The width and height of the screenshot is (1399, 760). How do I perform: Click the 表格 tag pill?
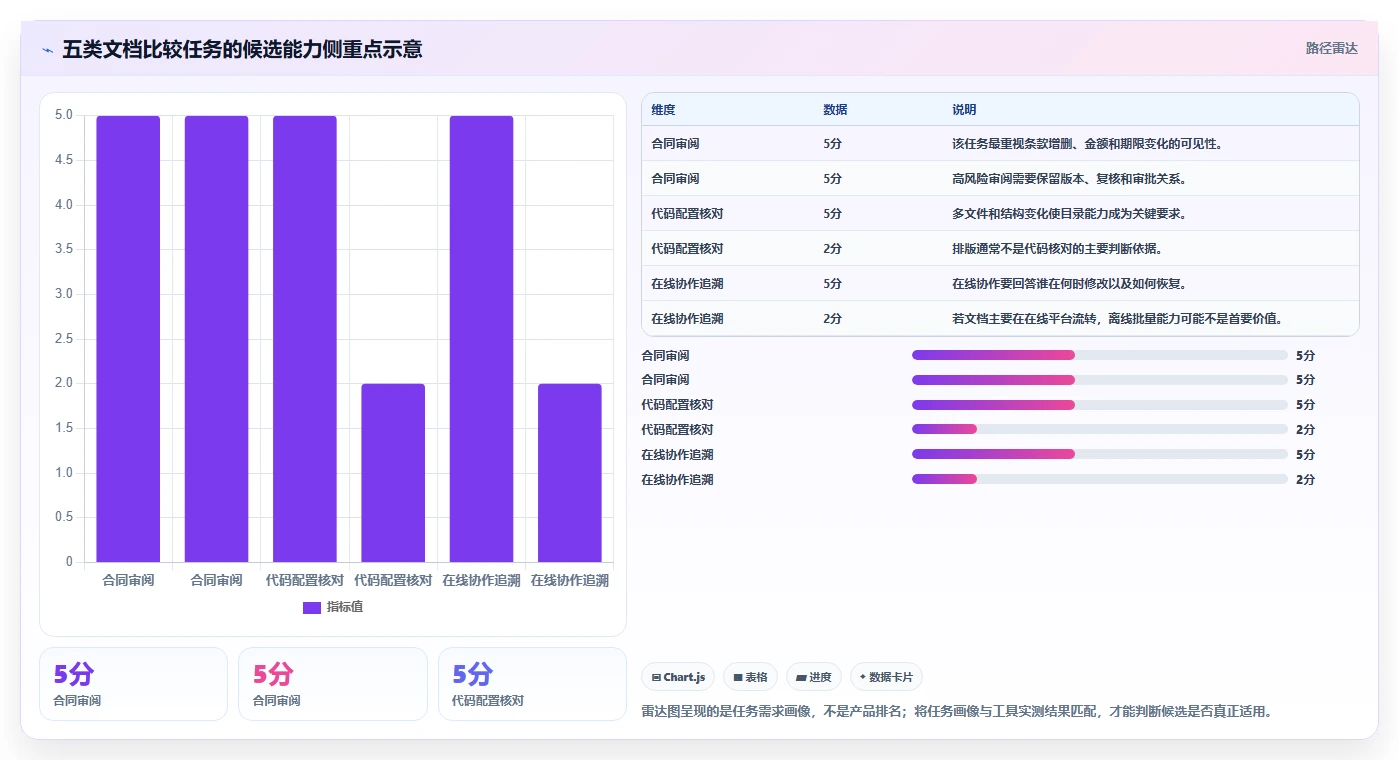pyautogui.click(x=750, y=677)
